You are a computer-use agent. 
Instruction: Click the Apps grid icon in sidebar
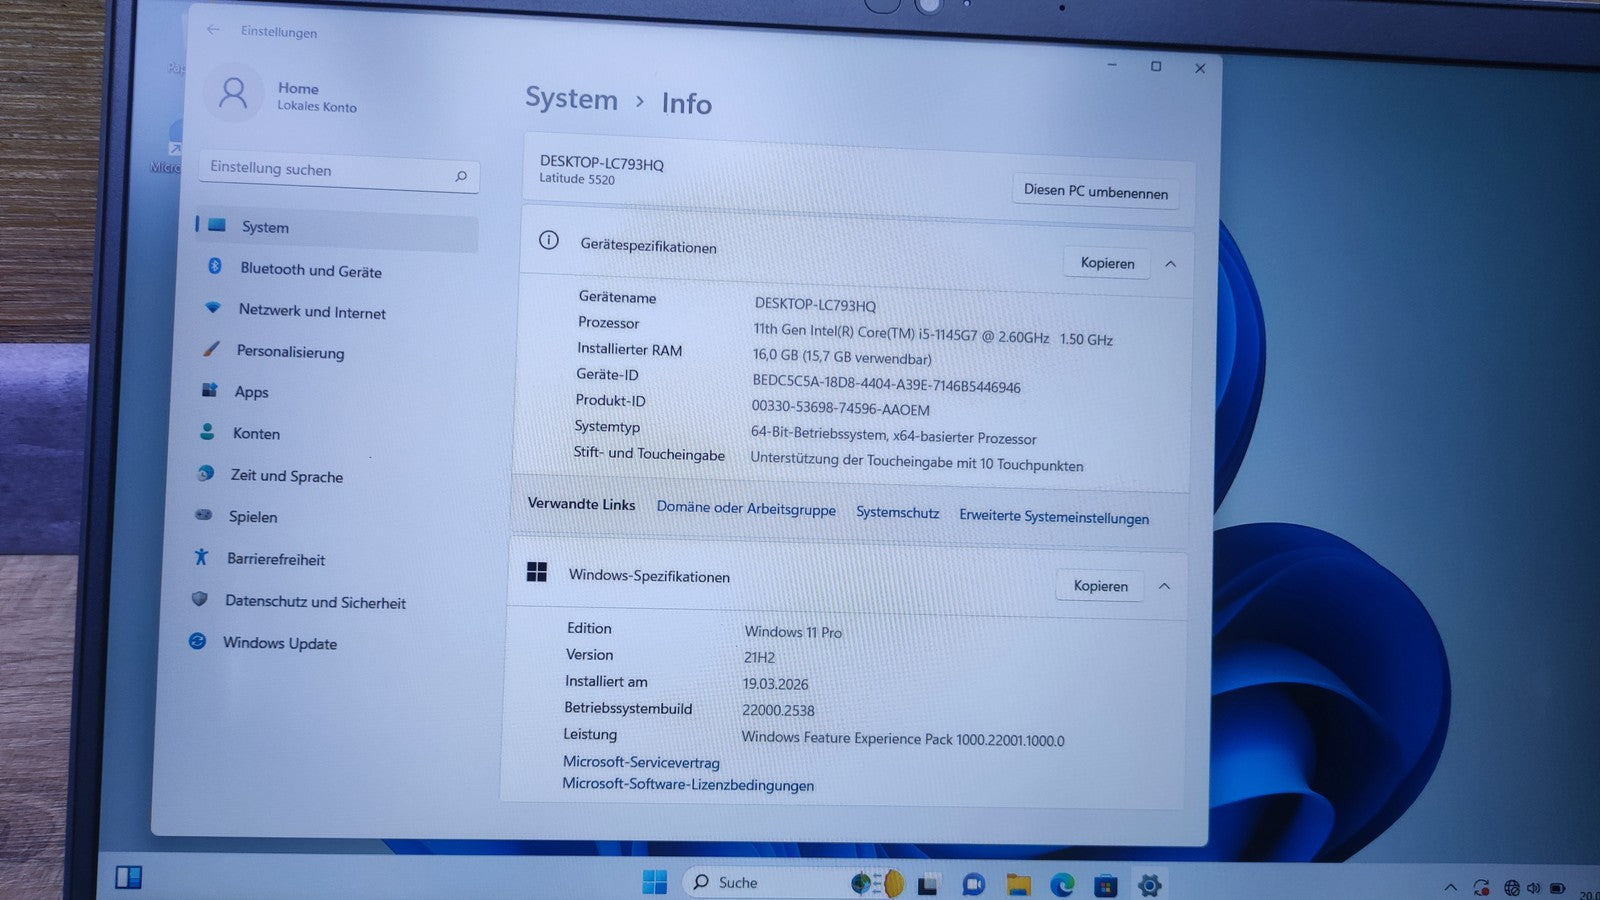tap(209, 389)
